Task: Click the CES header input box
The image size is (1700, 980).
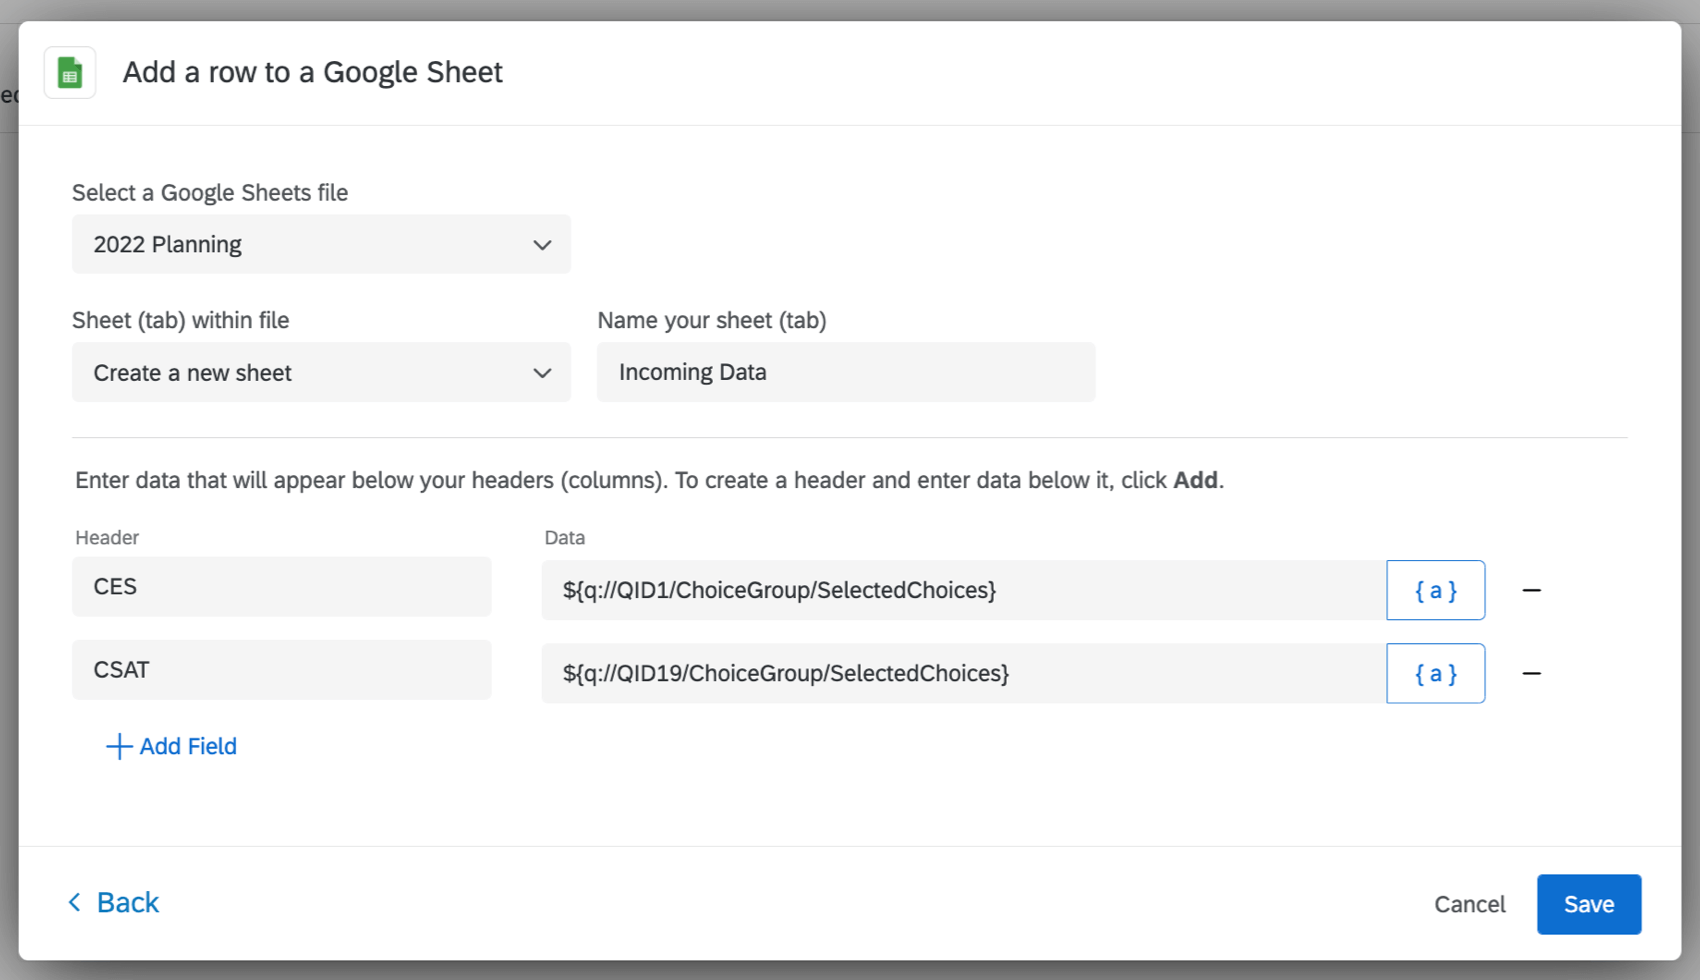Action: (x=281, y=587)
